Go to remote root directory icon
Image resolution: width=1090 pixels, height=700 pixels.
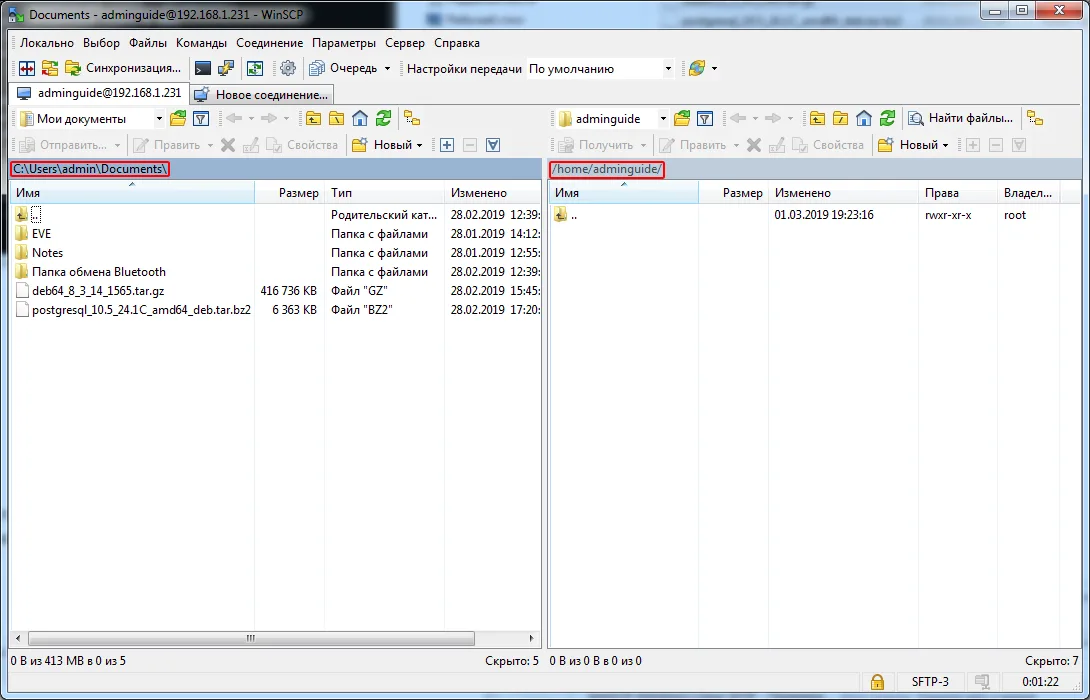click(840, 118)
